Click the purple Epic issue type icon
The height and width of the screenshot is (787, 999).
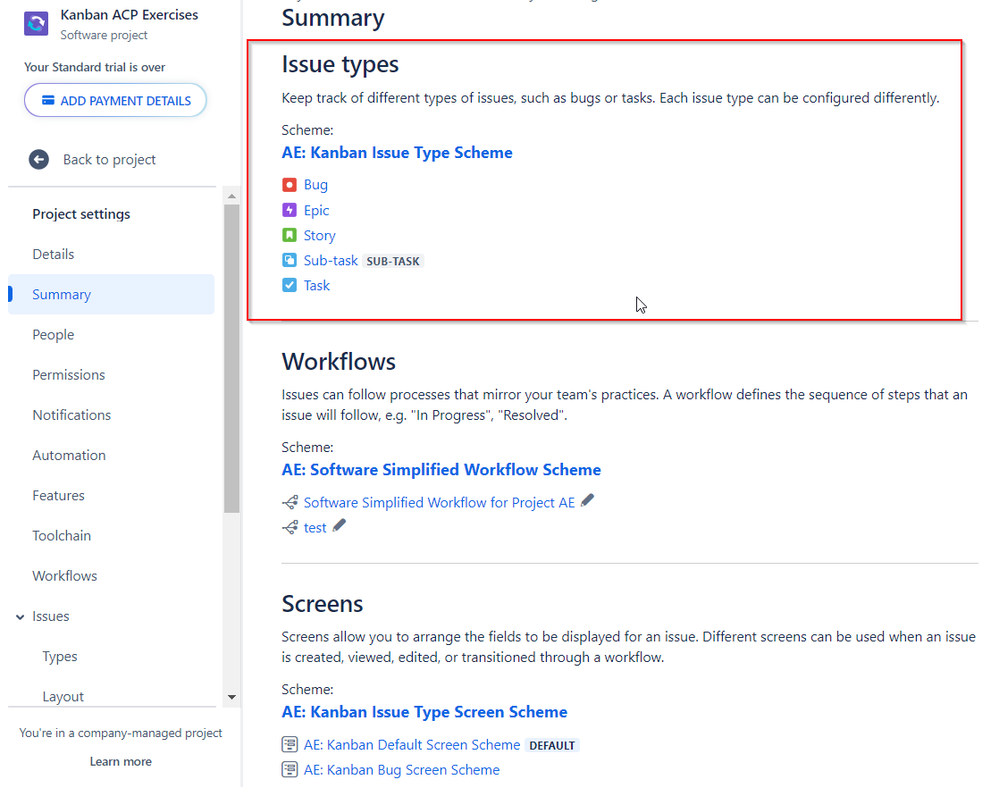pyautogui.click(x=289, y=210)
